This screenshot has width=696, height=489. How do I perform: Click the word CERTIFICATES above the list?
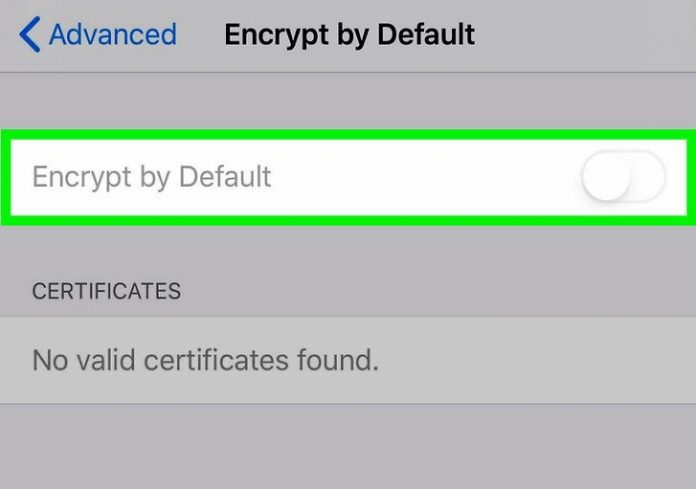[107, 291]
